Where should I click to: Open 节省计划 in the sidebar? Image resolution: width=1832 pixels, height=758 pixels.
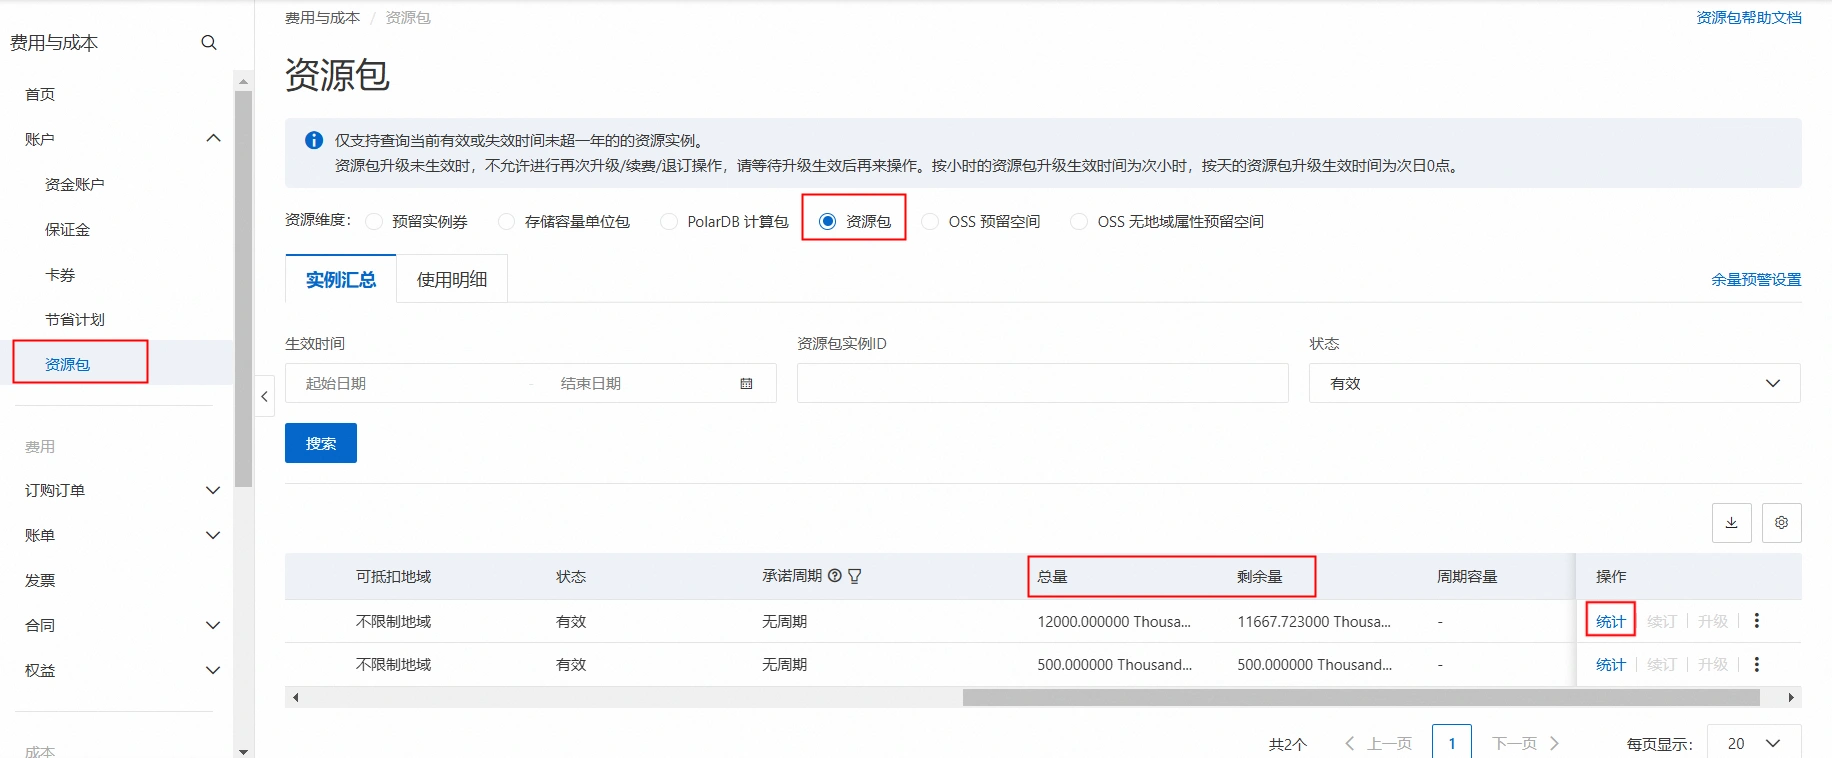pos(74,319)
